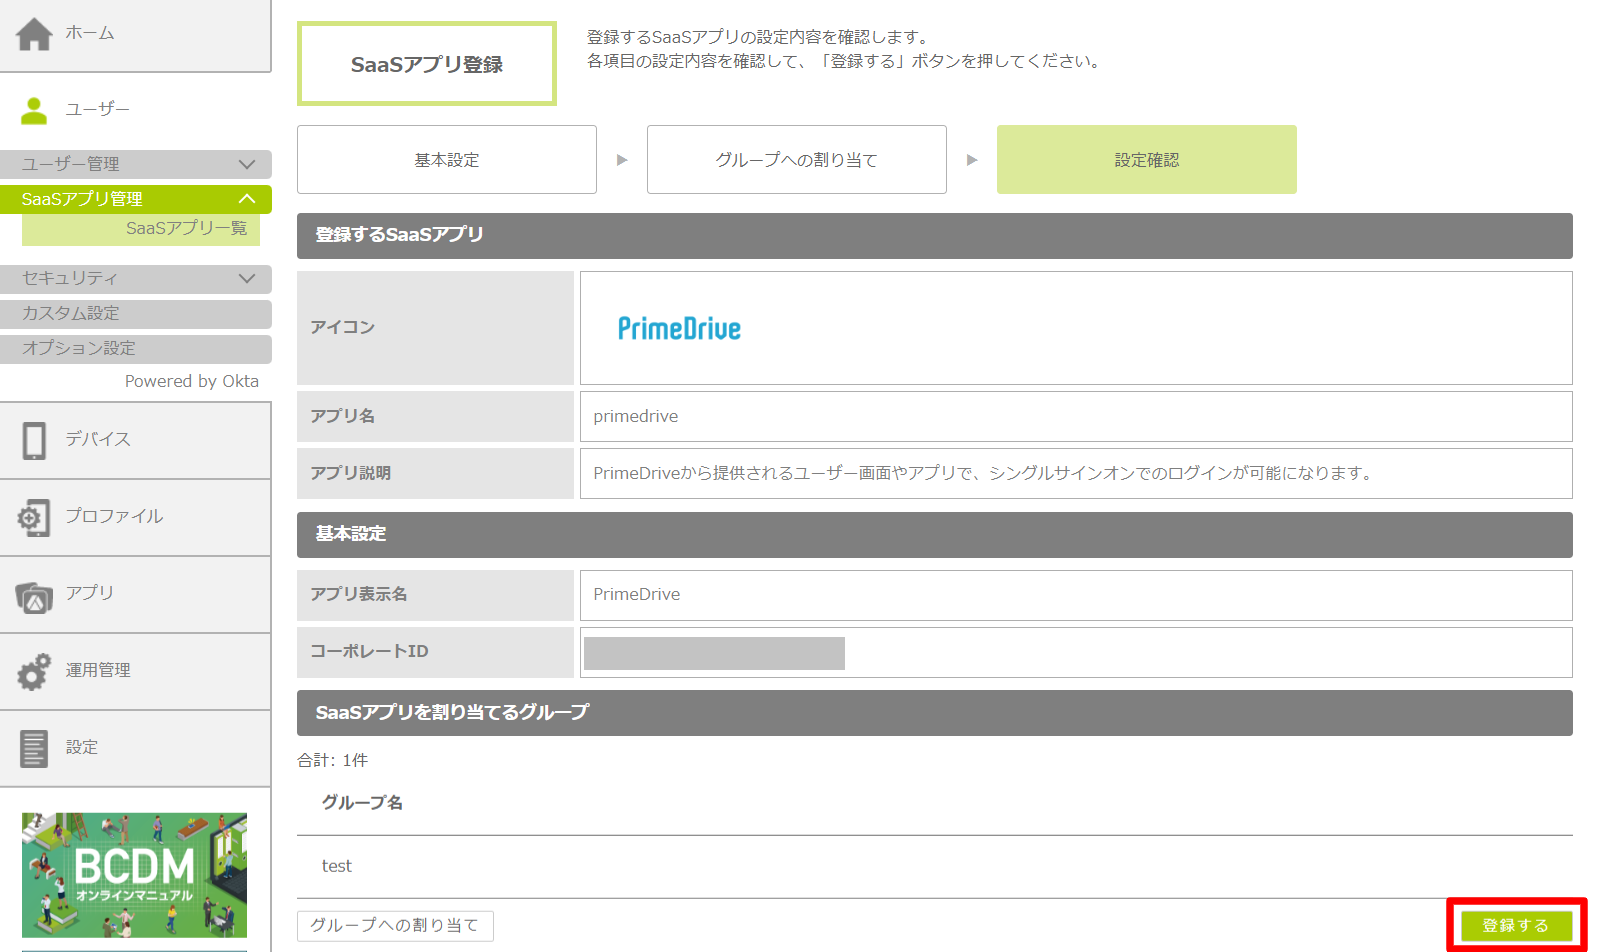
Task: Select SaaSアプリ一覧 submenu item
Action: click(186, 229)
